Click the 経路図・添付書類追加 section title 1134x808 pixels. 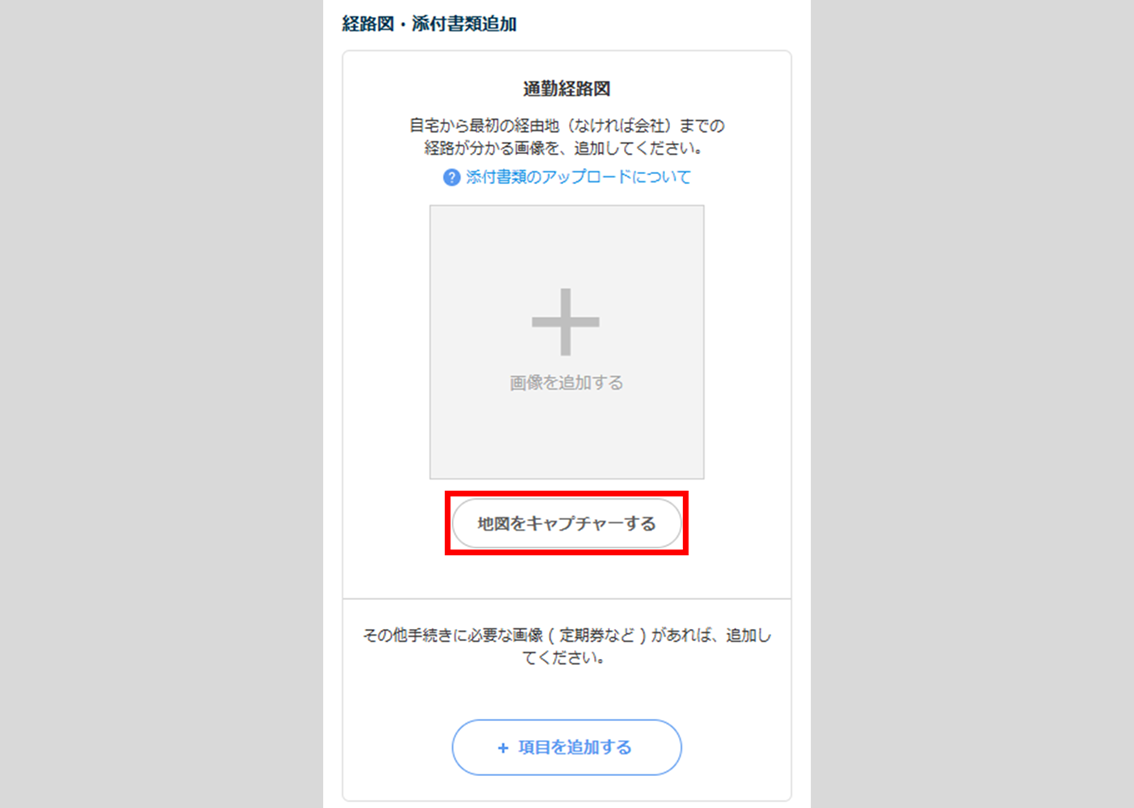[429, 24]
